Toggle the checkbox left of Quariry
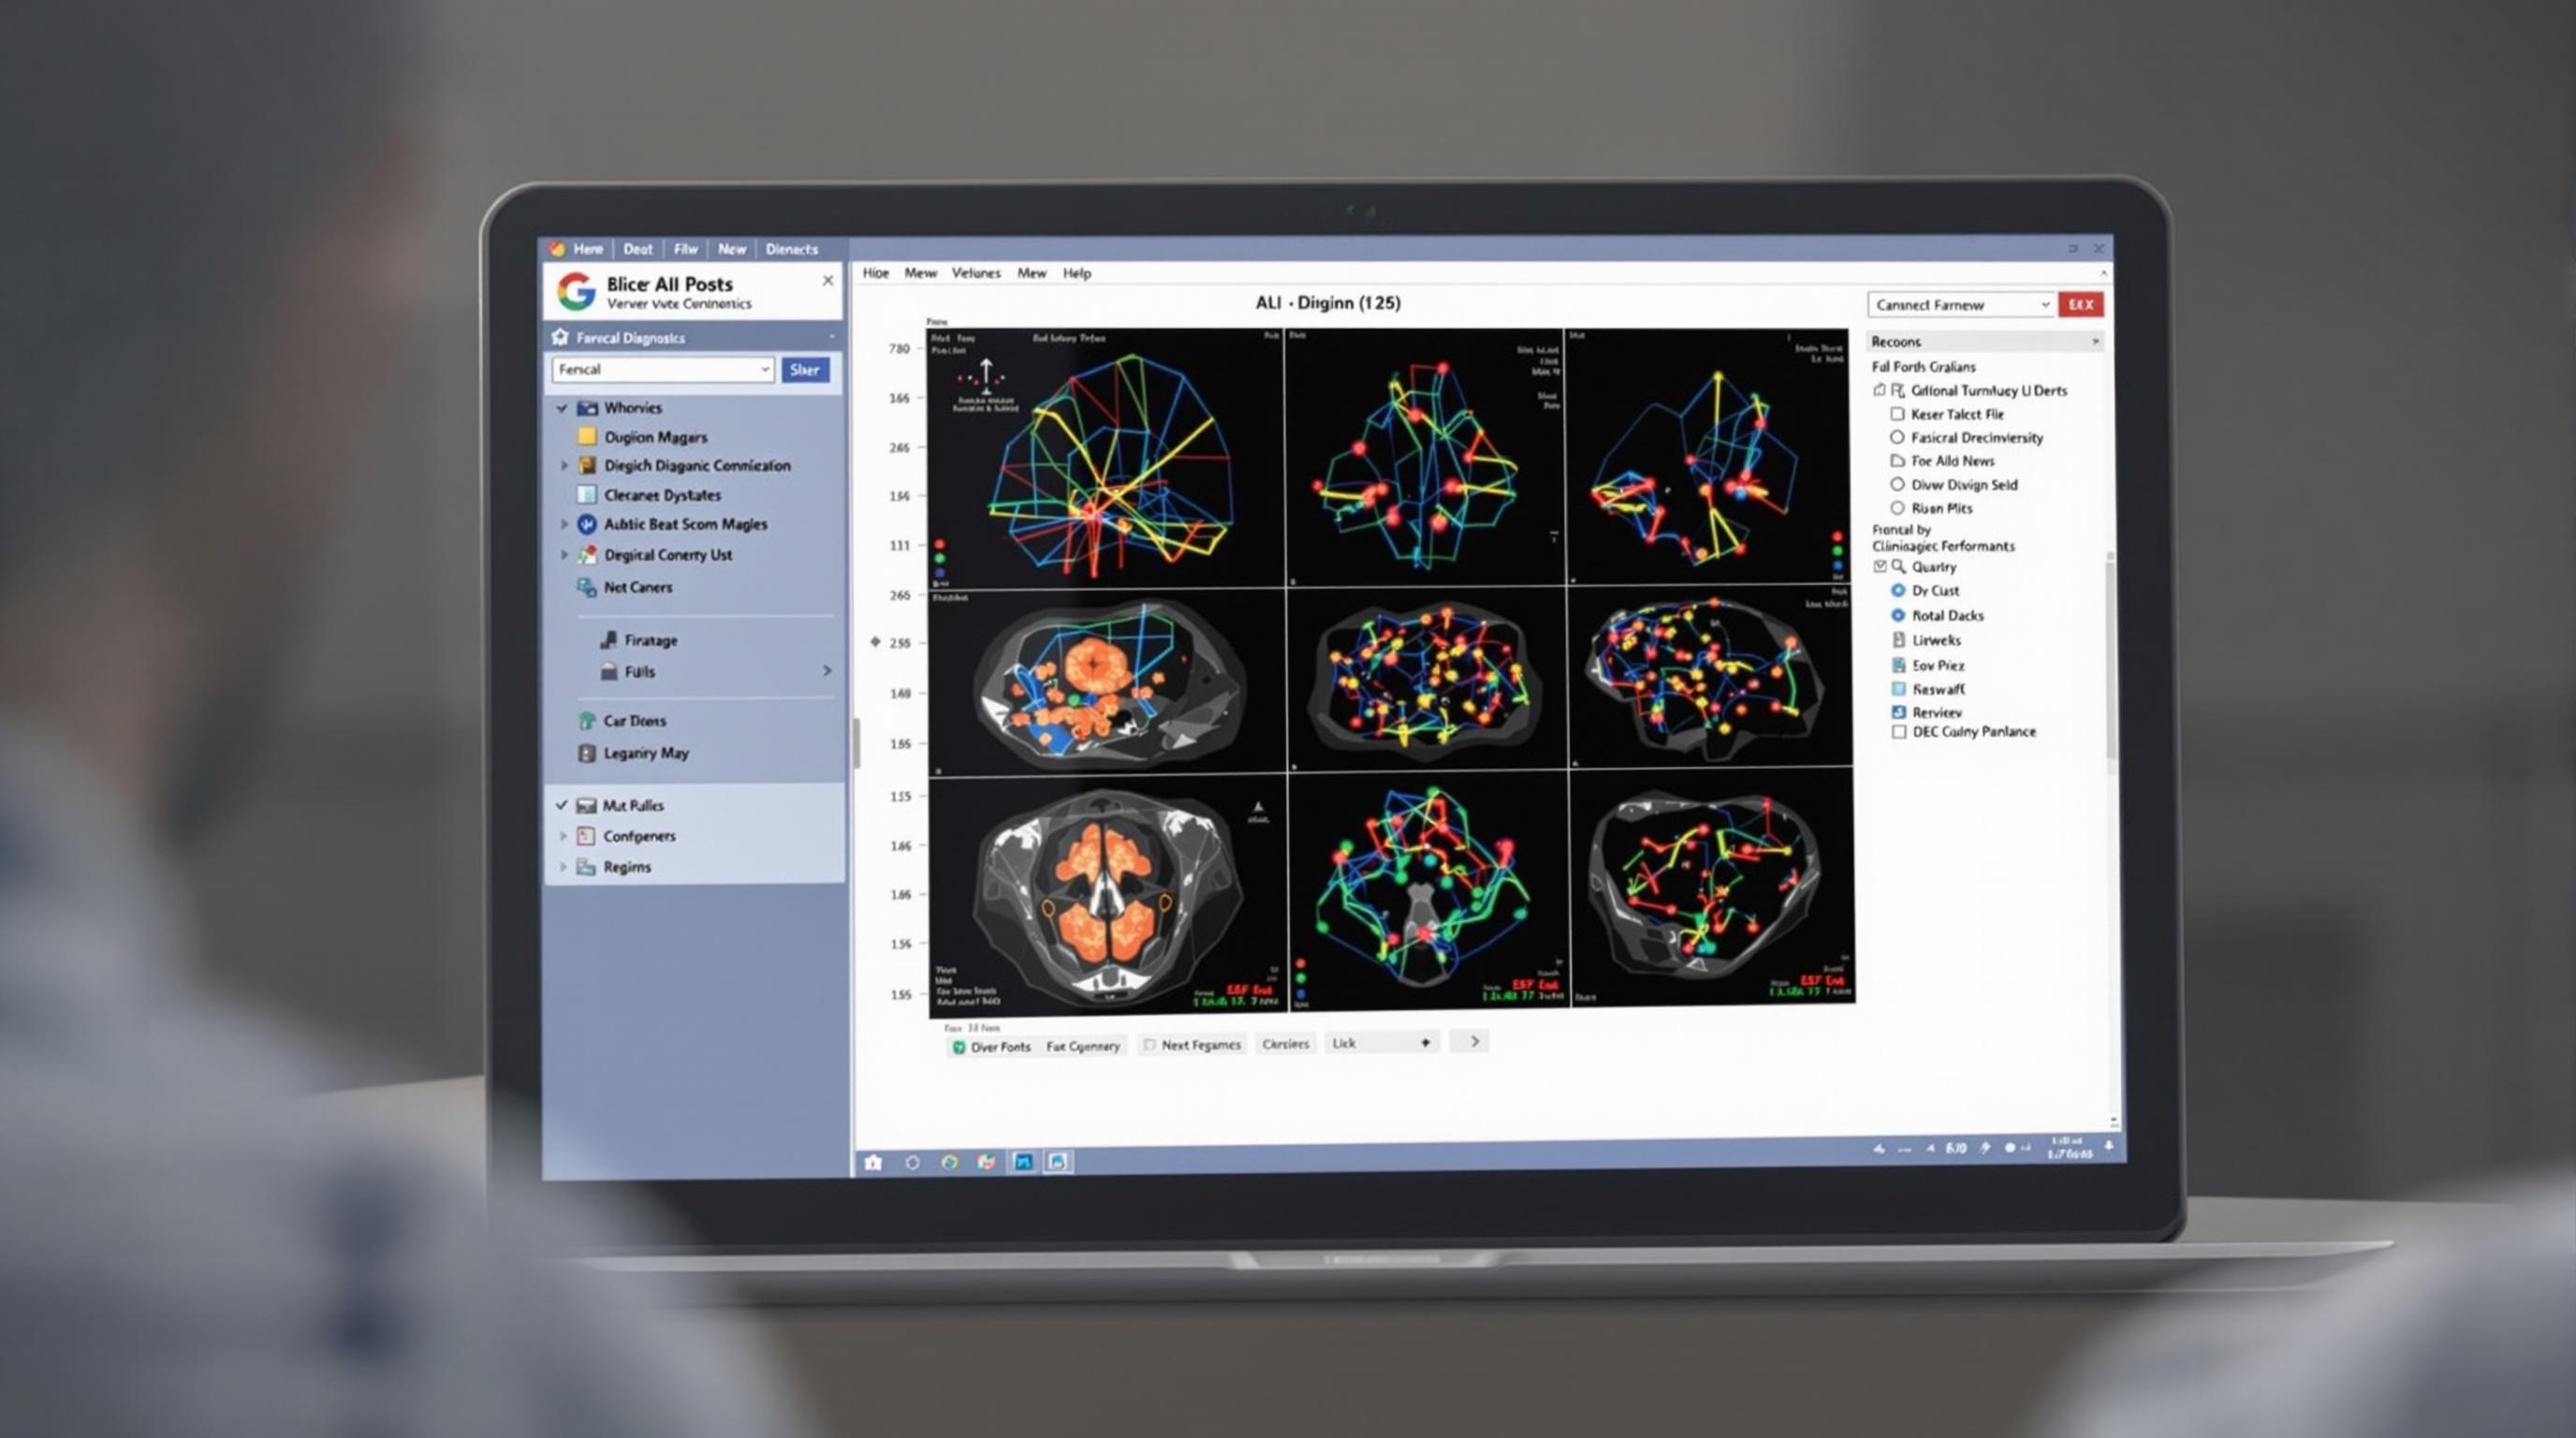 [1880, 567]
